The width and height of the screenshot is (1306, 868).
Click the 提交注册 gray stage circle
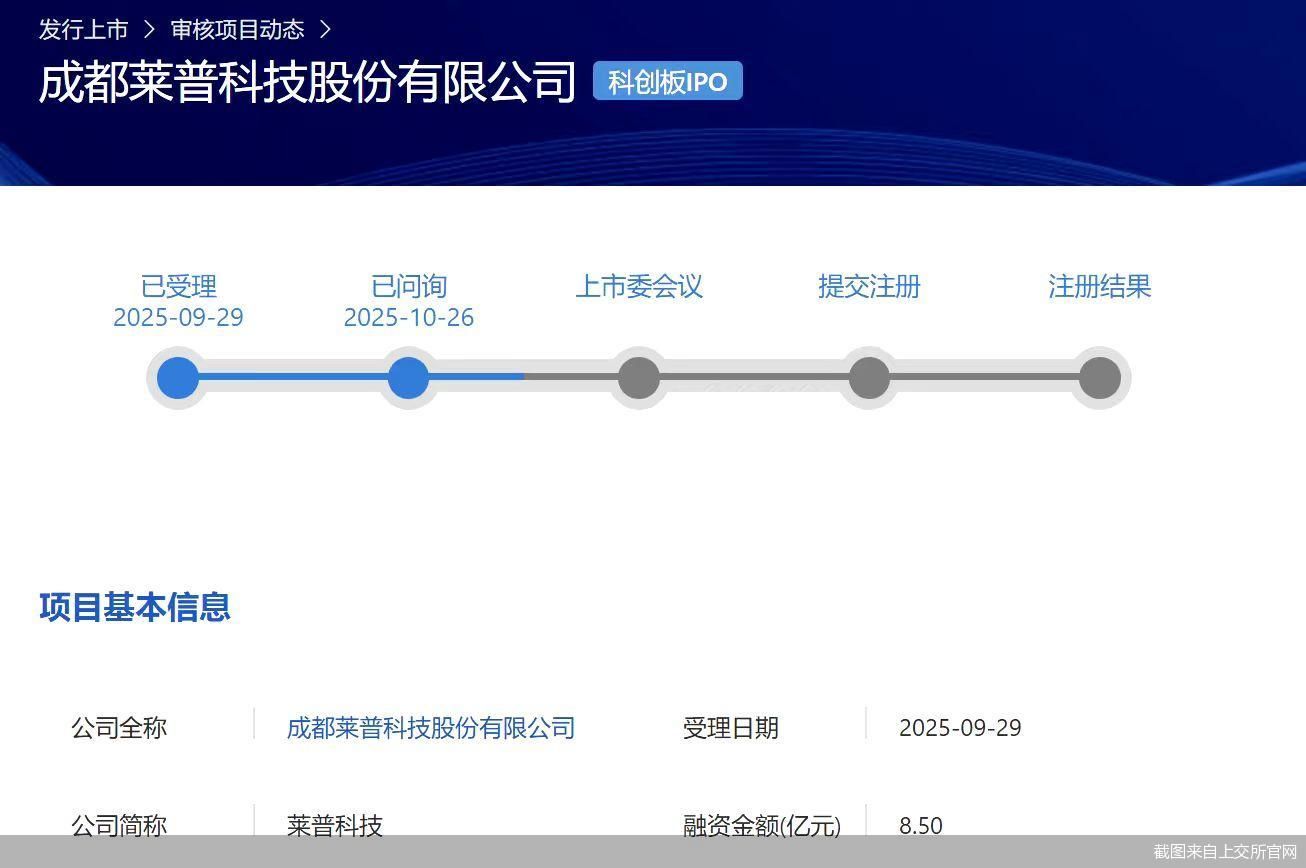868,377
